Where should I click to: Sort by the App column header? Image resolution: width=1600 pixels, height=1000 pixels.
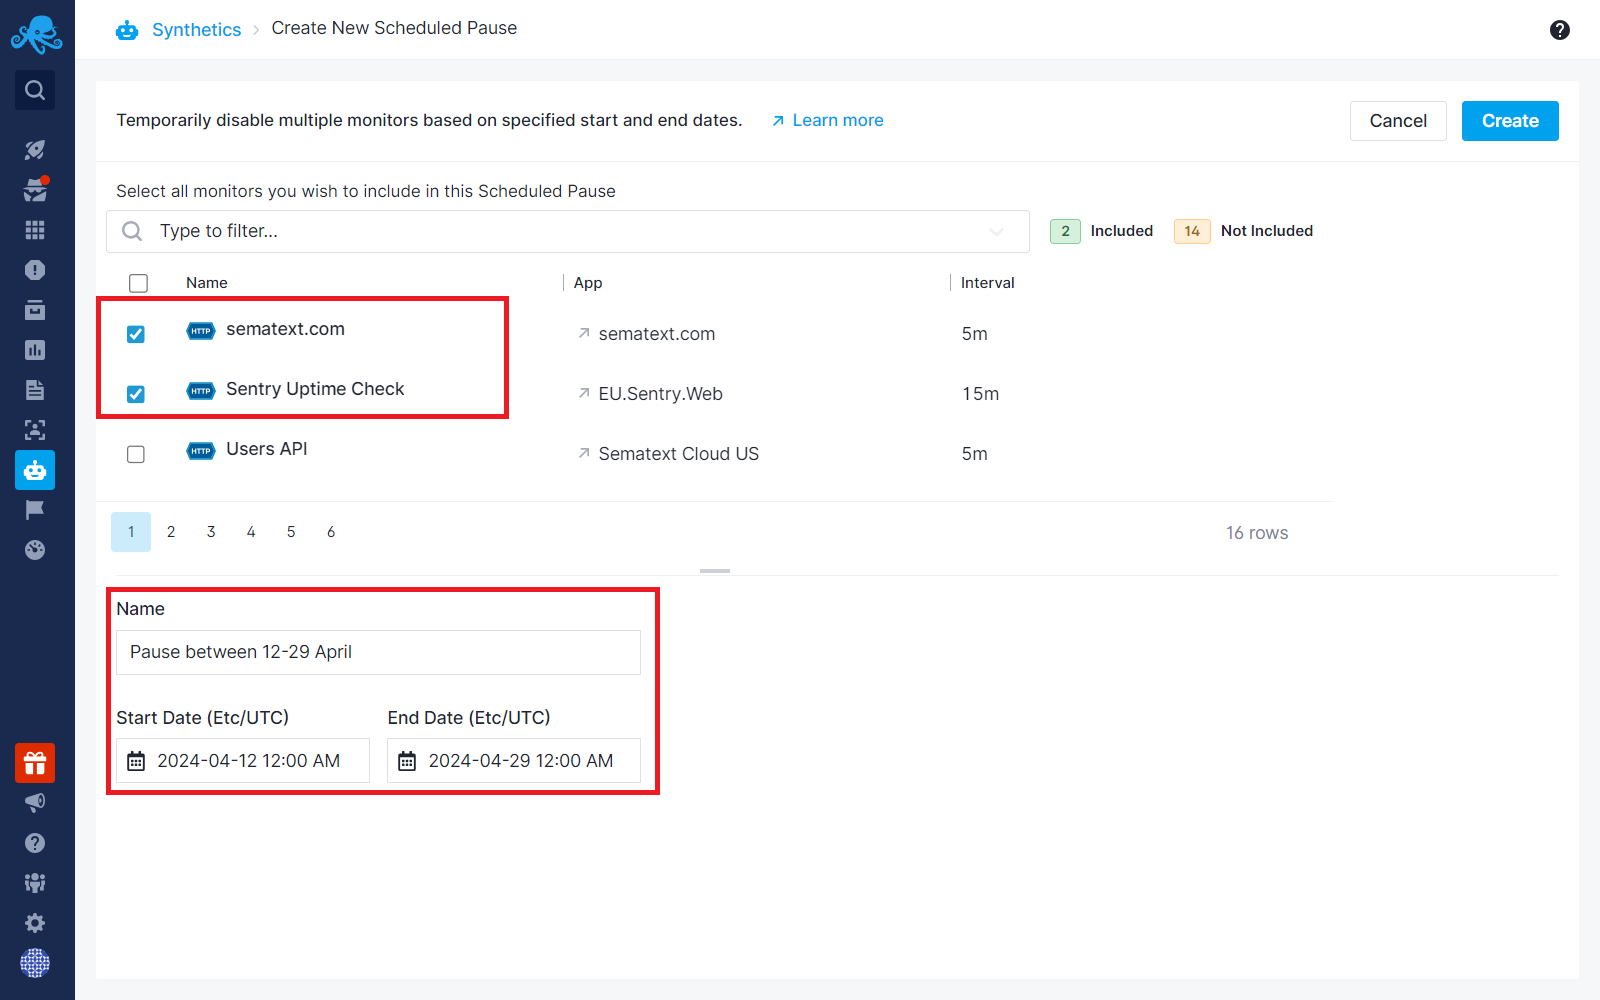click(x=588, y=283)
